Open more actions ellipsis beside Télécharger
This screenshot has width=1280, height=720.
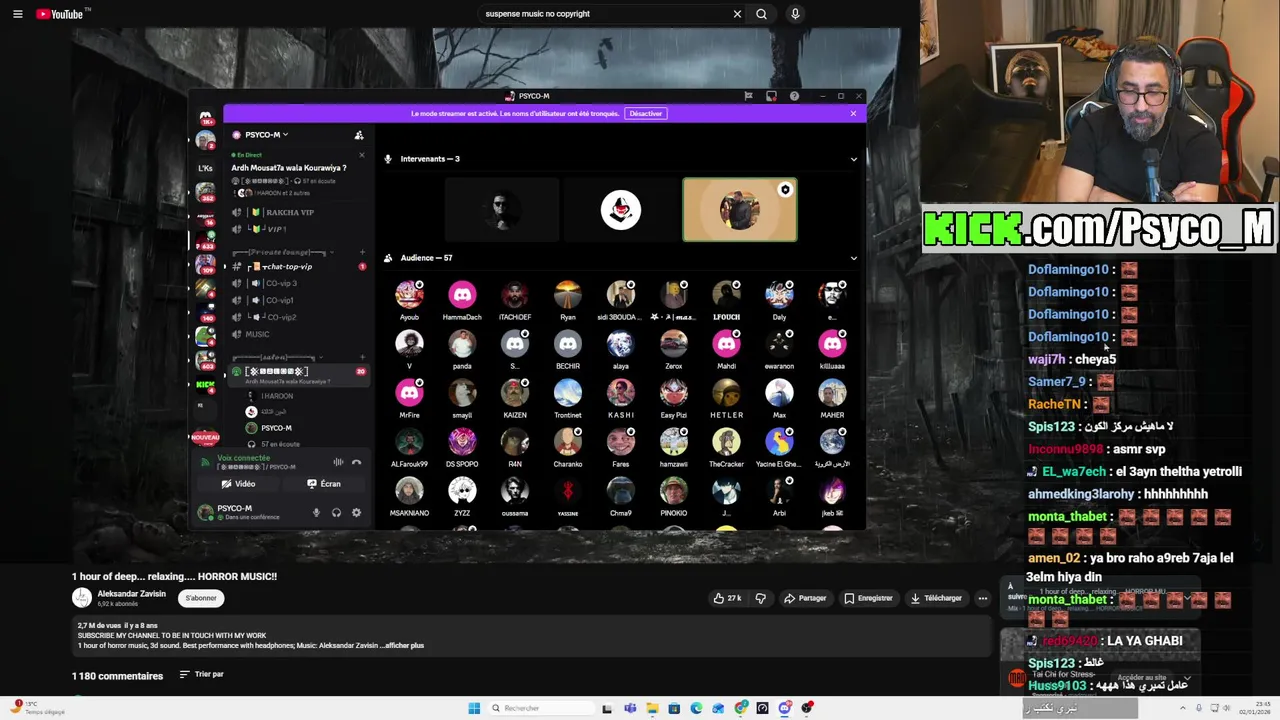point(982,598)
